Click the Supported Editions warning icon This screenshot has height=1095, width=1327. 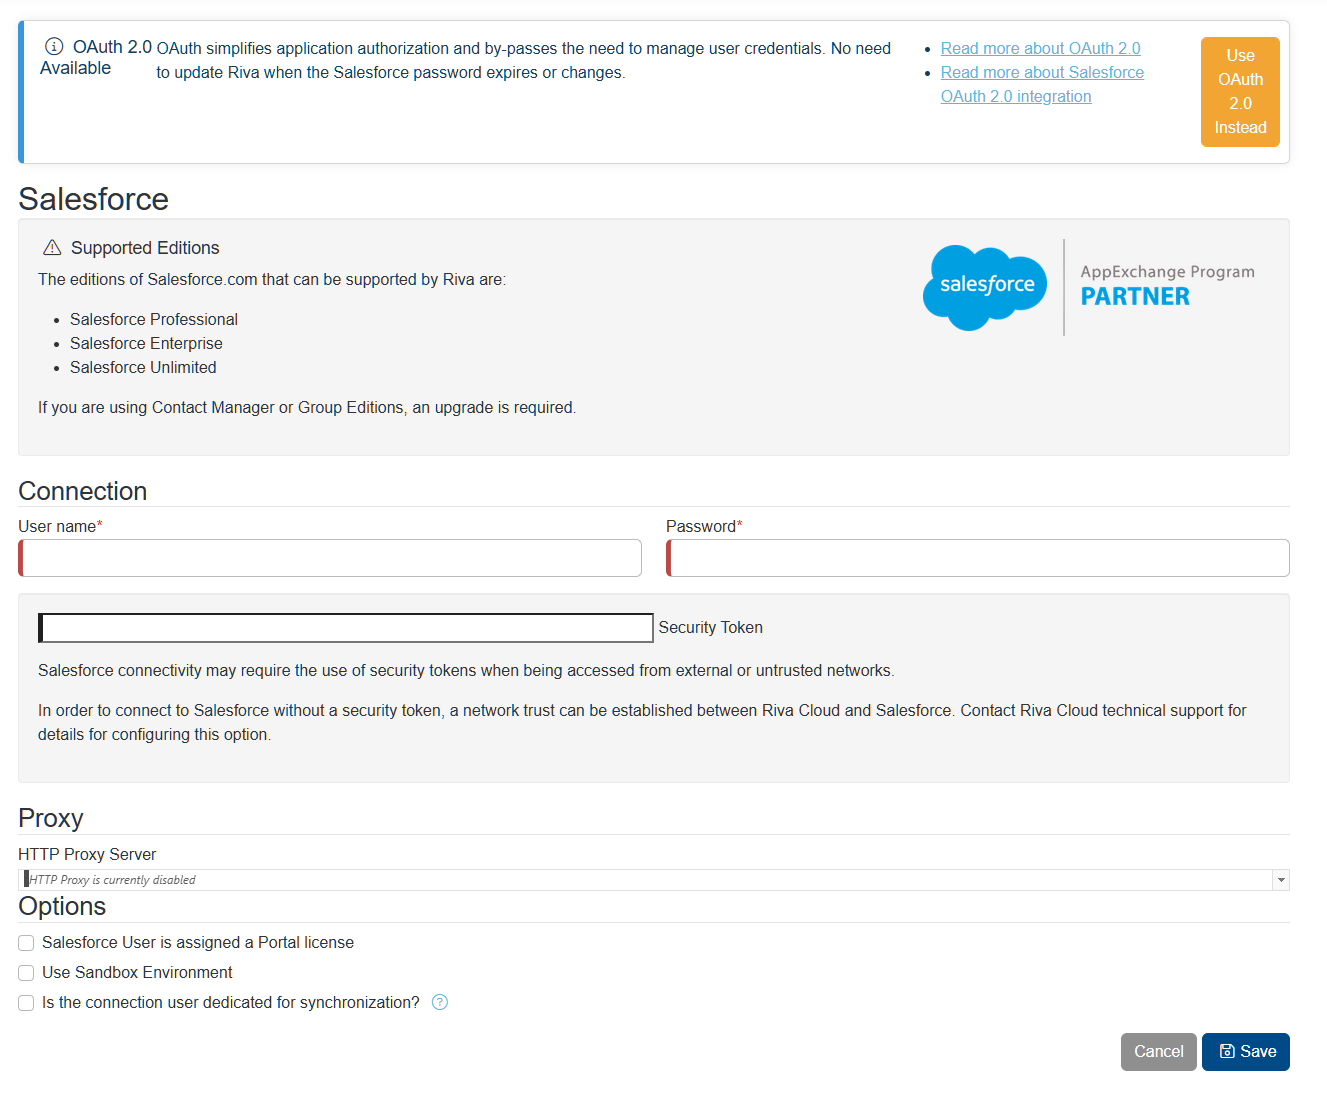click(52, 248)
